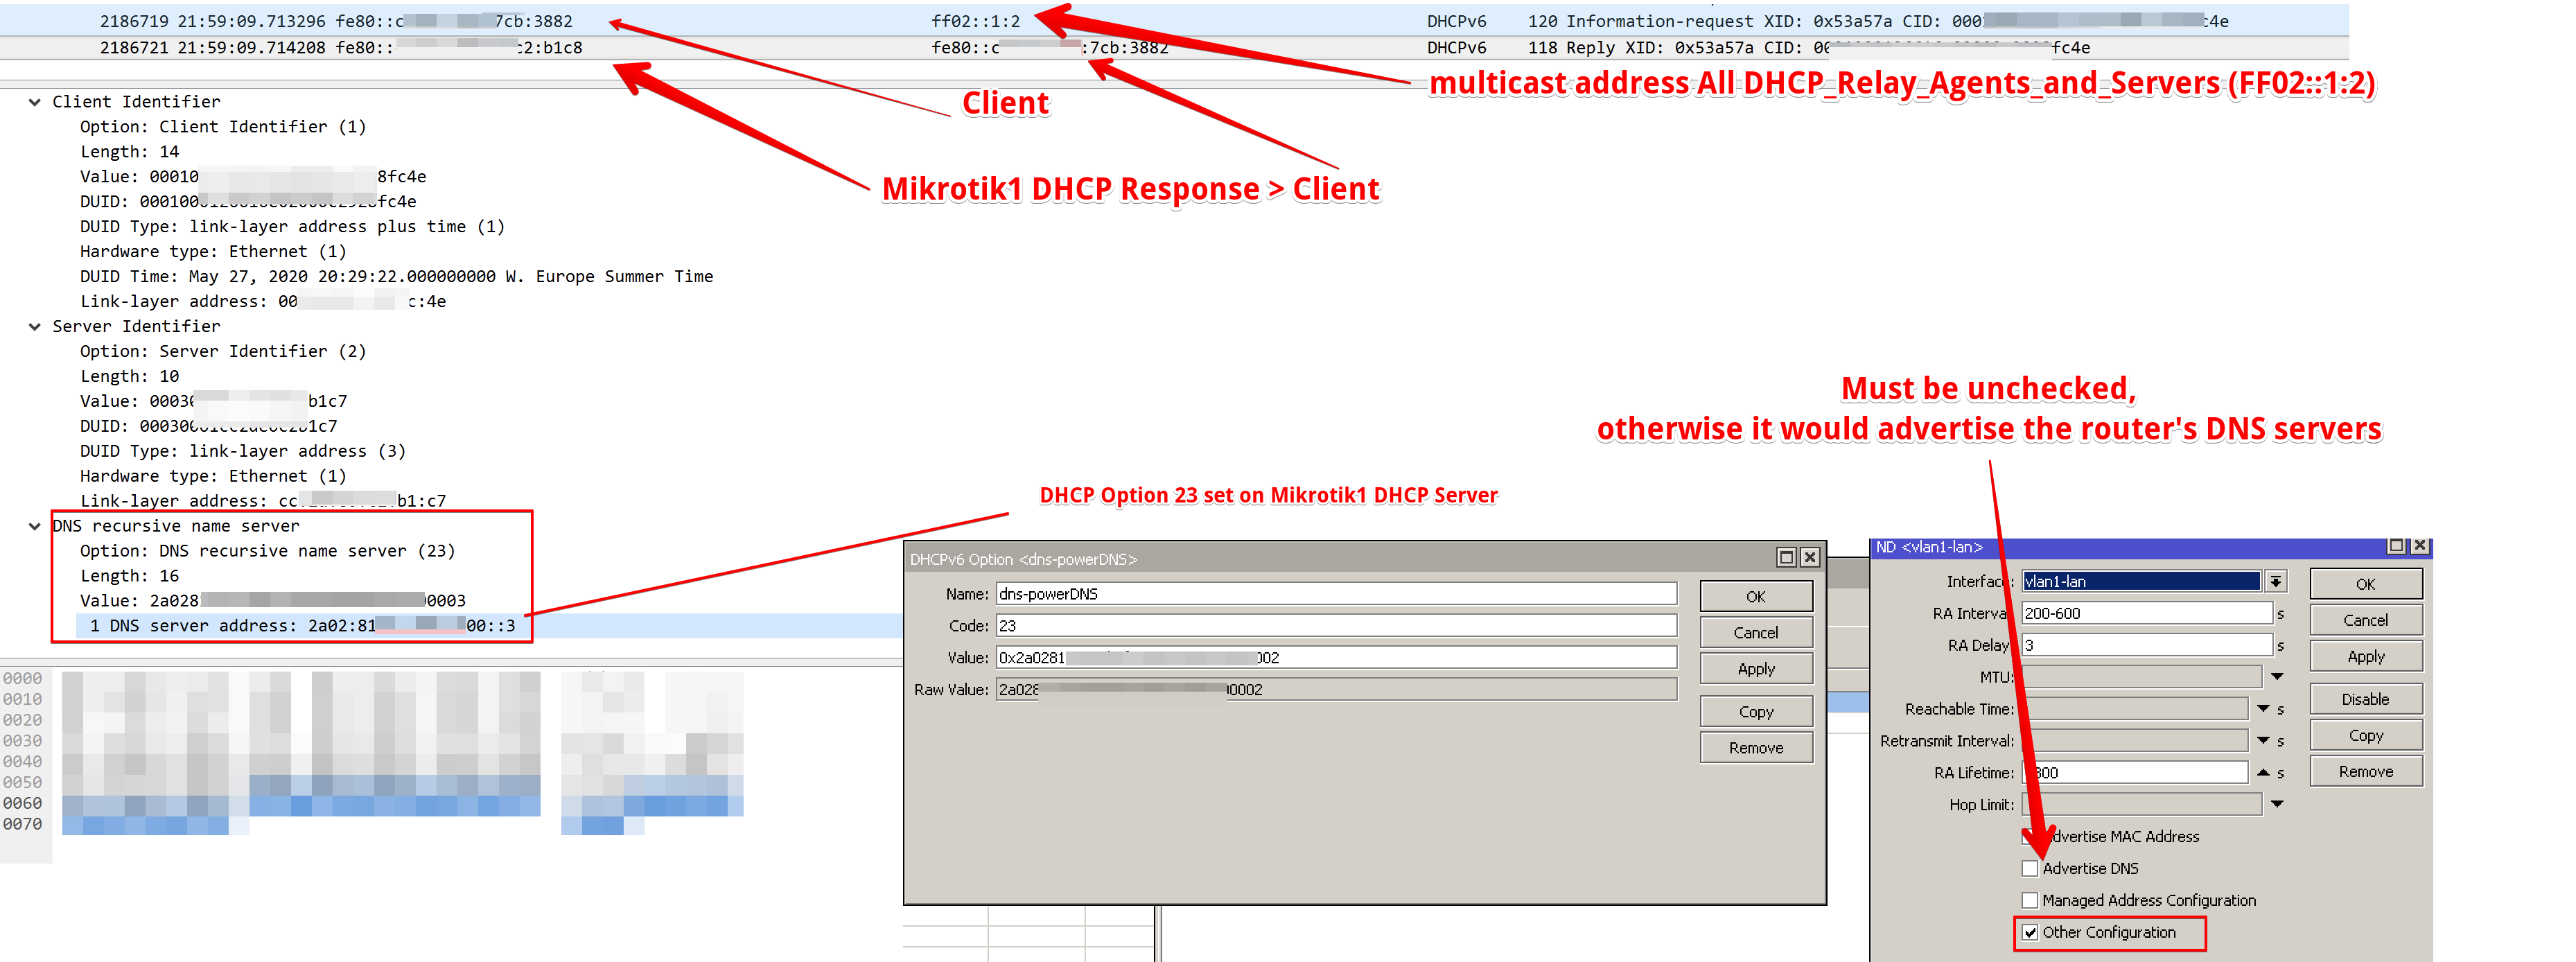Uncheck the Other Configuration checkbox

point(2030,932)
